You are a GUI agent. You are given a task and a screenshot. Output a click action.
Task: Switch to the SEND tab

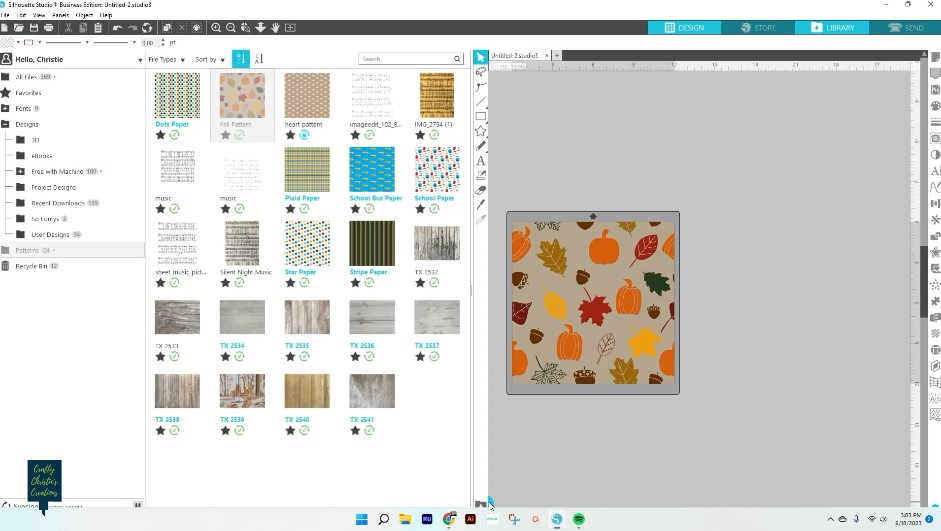(x=906, y=28)
